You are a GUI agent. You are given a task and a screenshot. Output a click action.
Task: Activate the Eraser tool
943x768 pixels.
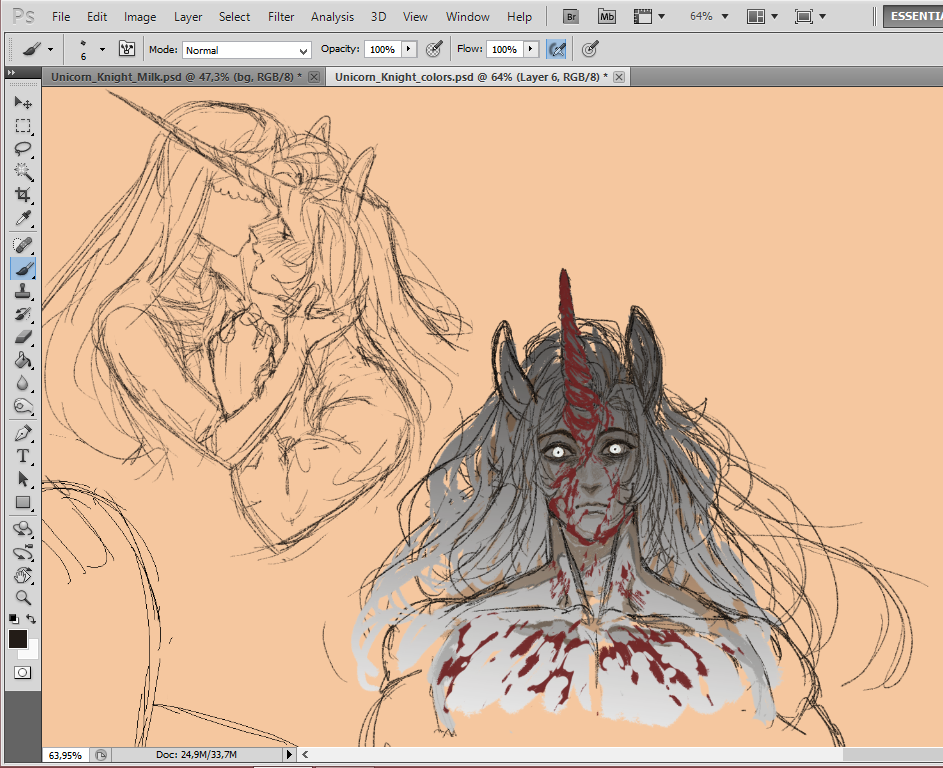pyautogui.click(x=23, y=337)
